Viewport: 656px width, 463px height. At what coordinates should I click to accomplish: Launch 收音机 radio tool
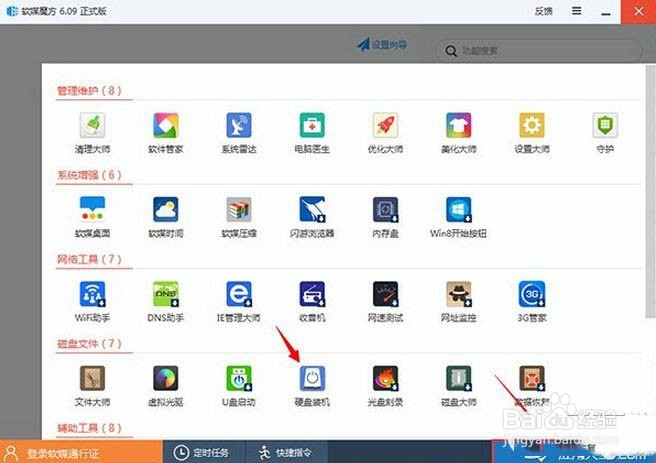pos(312,302)
